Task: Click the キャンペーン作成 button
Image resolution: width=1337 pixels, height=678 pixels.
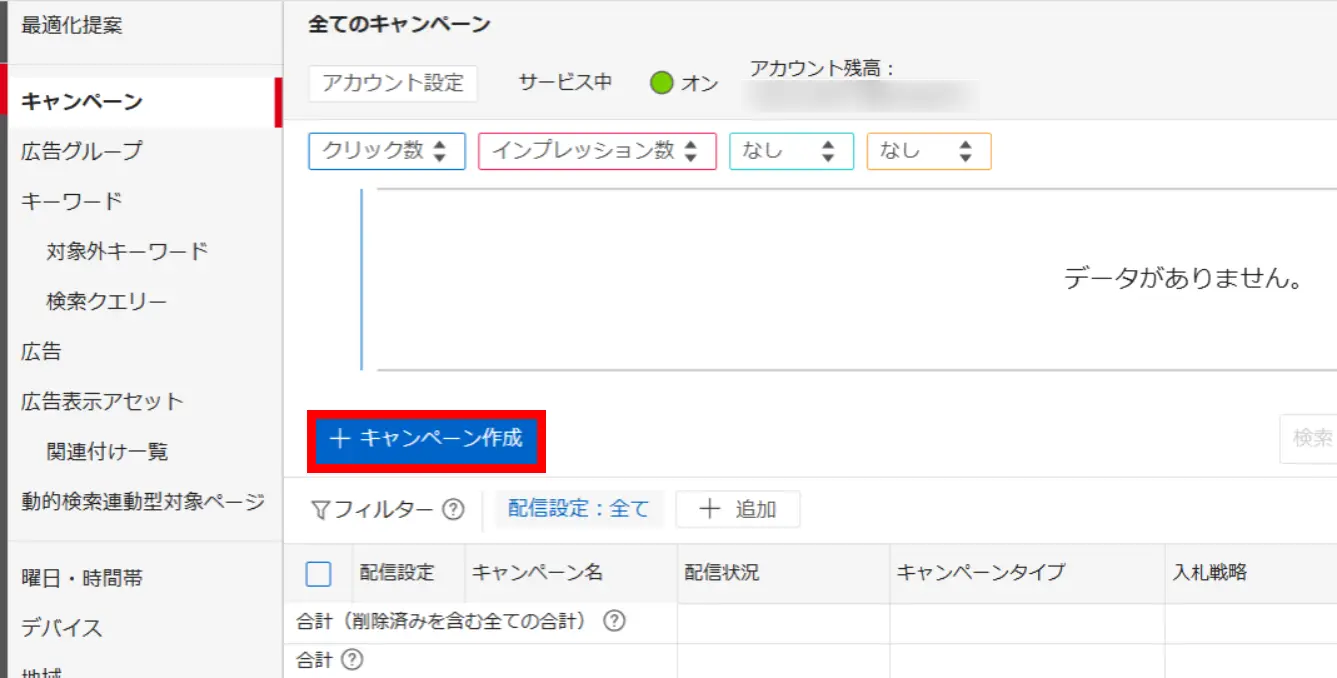Action: 426,440
